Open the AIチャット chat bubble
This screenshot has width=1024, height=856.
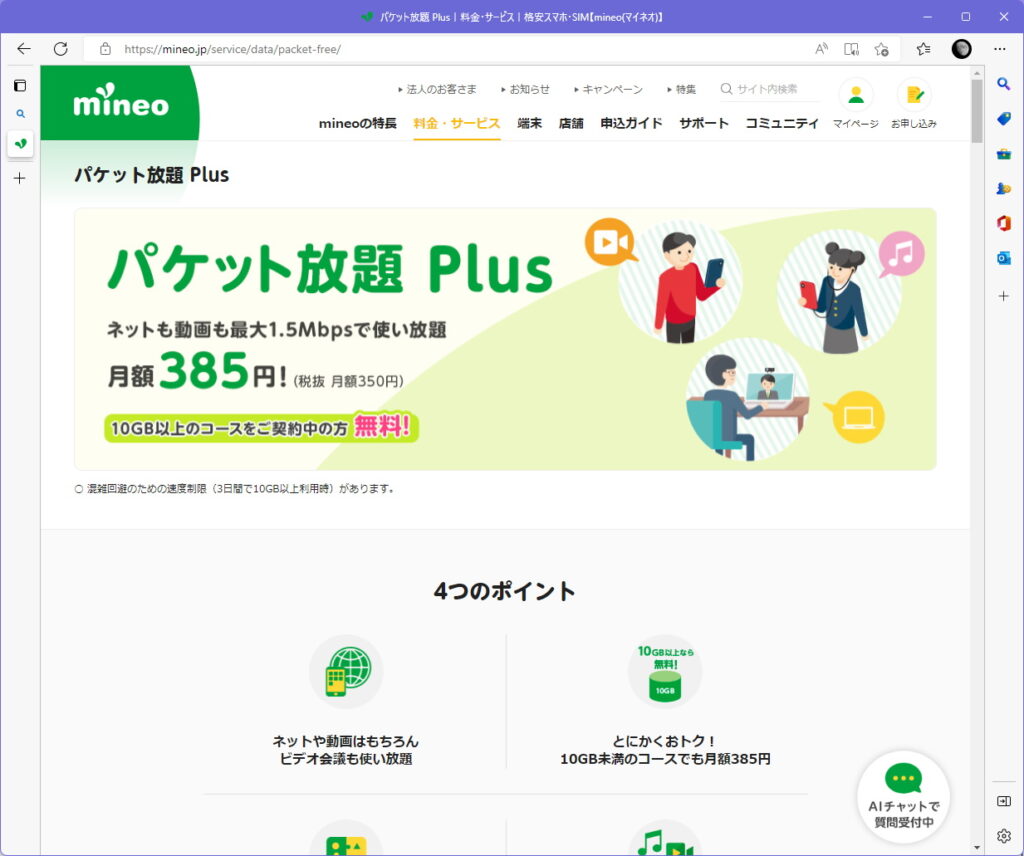pyautogui.click(x=904, y=797)
